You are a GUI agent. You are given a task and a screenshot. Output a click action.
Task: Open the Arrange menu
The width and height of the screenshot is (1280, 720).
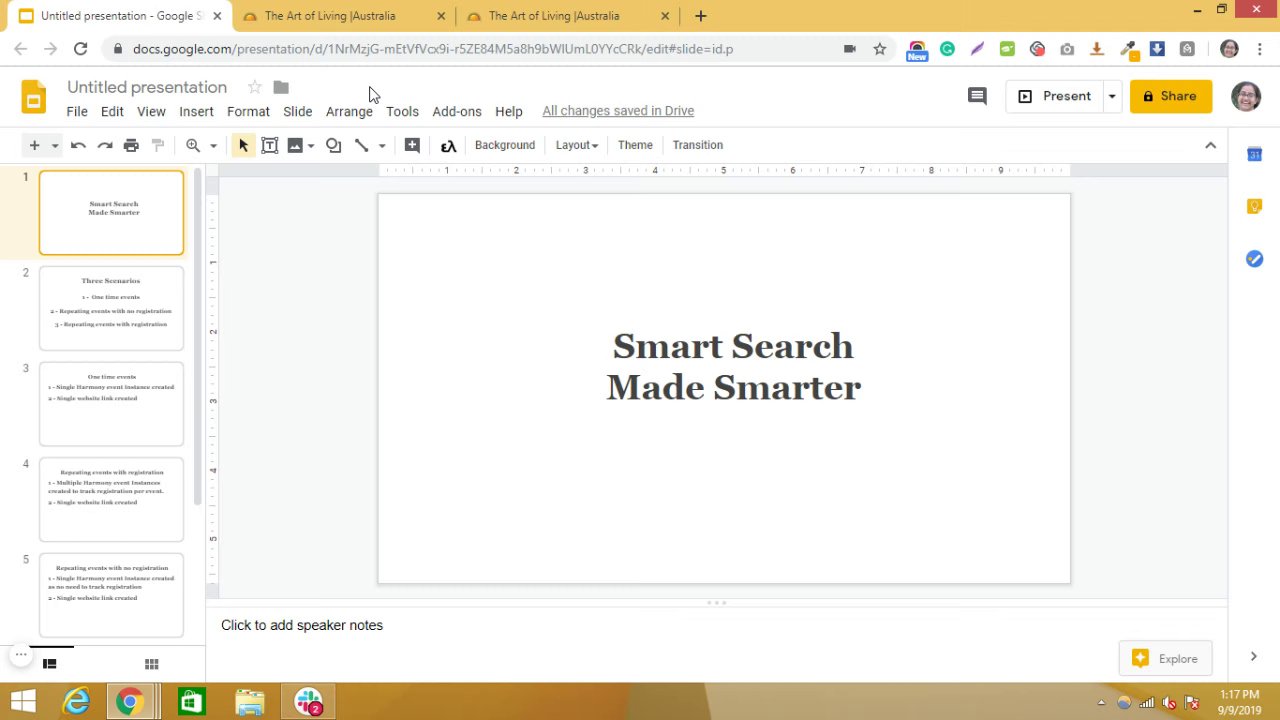[x=348, y=111]
